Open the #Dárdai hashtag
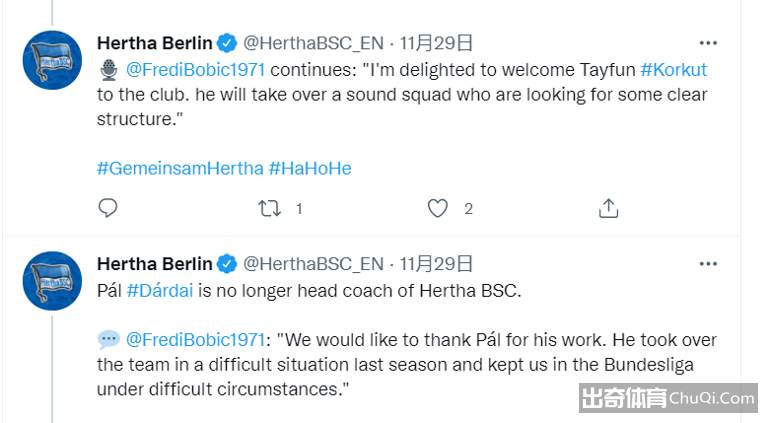The height and width of the screenshot is (423, 768). tap(160, 291)
